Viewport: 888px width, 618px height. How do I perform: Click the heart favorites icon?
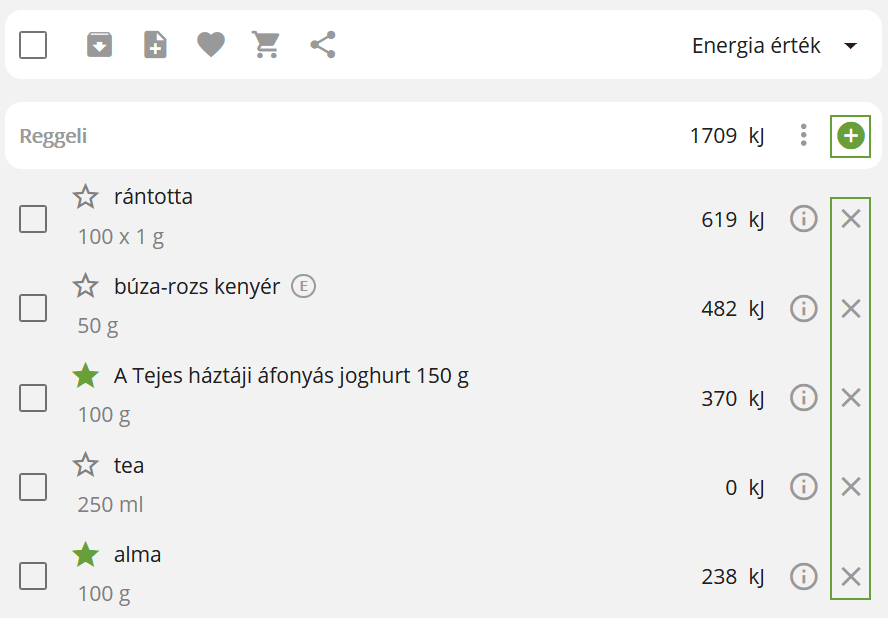(211, 45)
